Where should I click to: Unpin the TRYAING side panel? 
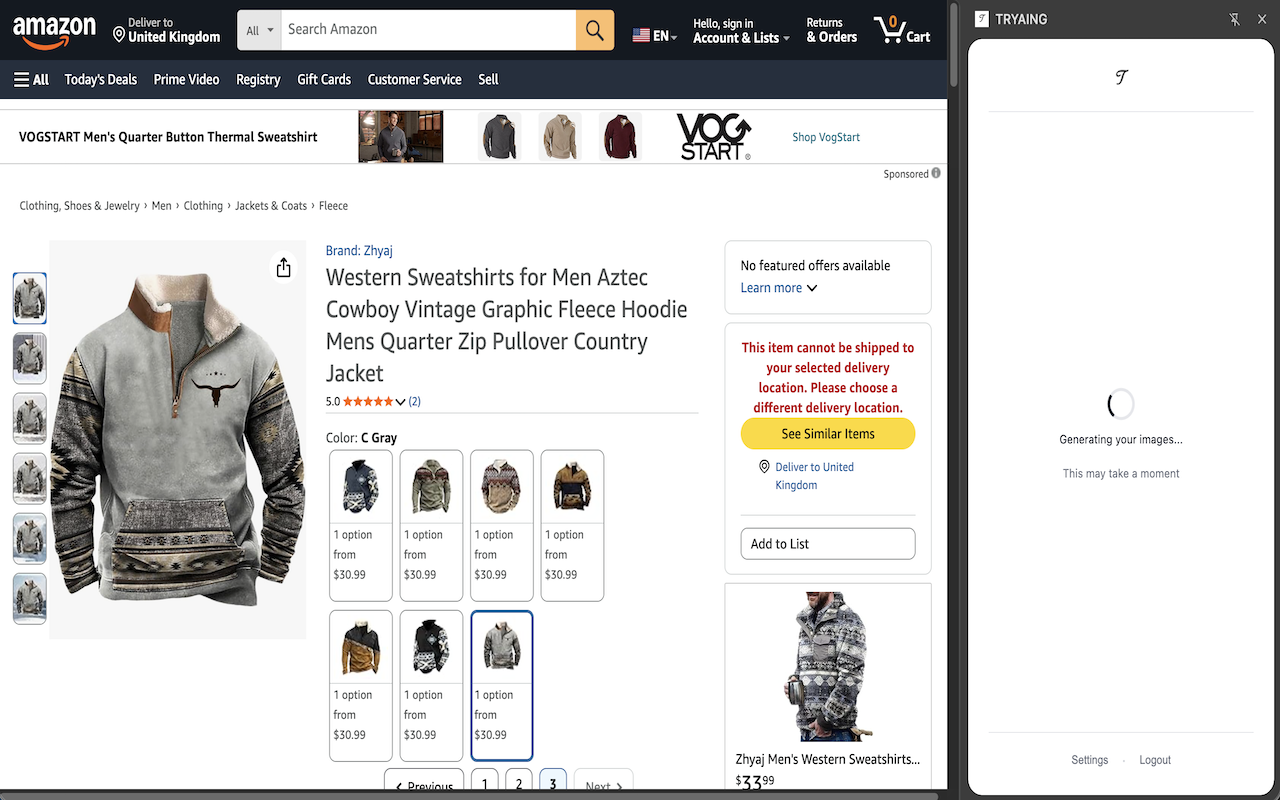pyautogui.click(x=1235, y=18)
